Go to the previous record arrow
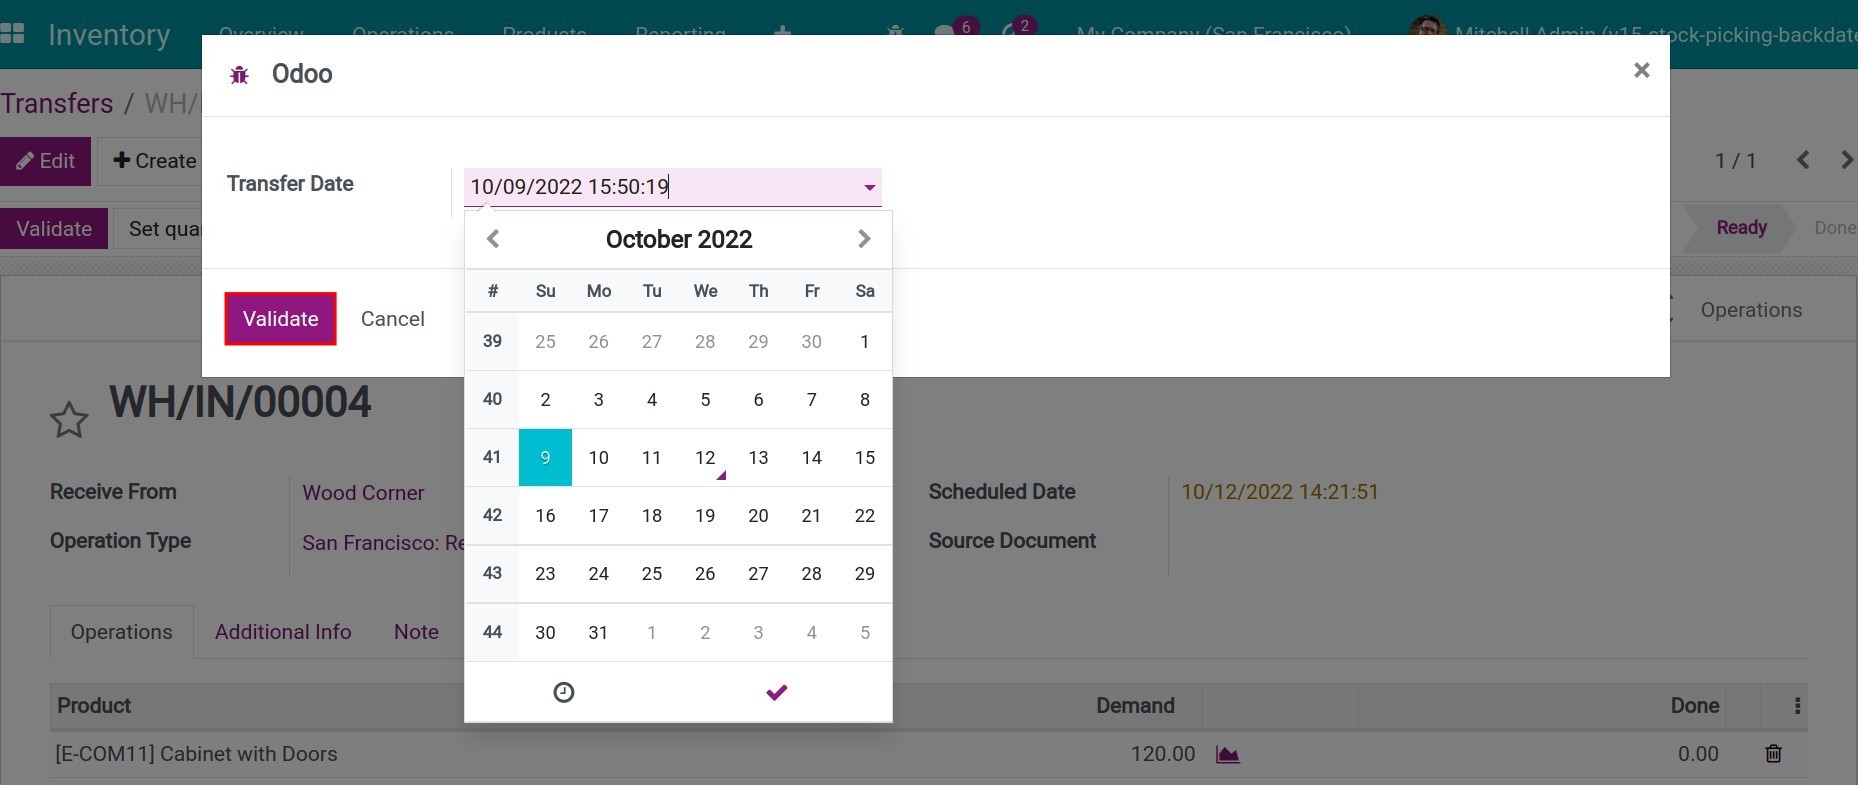Image resolution: width=1858 pixels, height=785 pixels. (x=1803, y=160)
